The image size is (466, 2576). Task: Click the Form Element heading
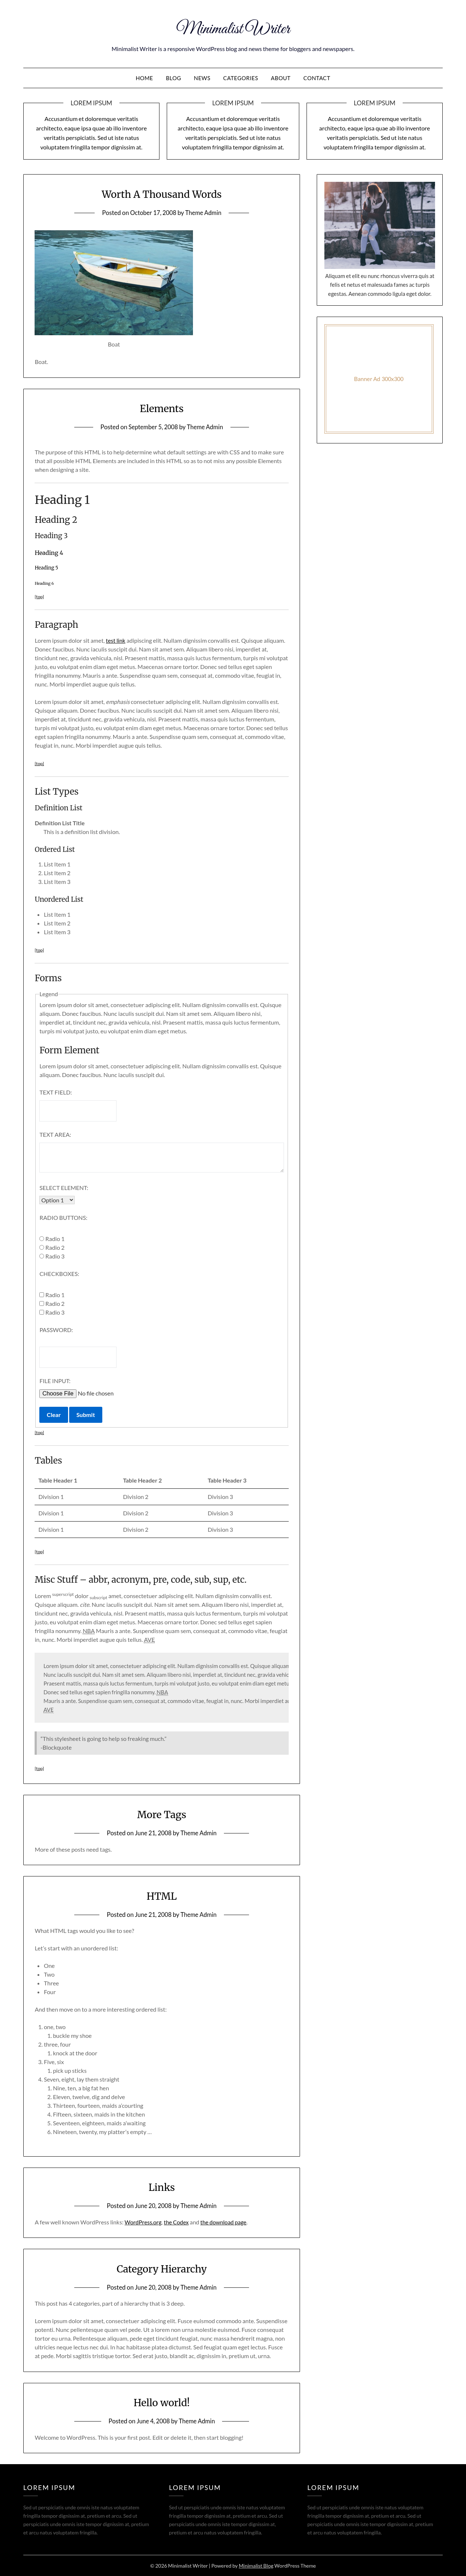[x=69, y=1050]
